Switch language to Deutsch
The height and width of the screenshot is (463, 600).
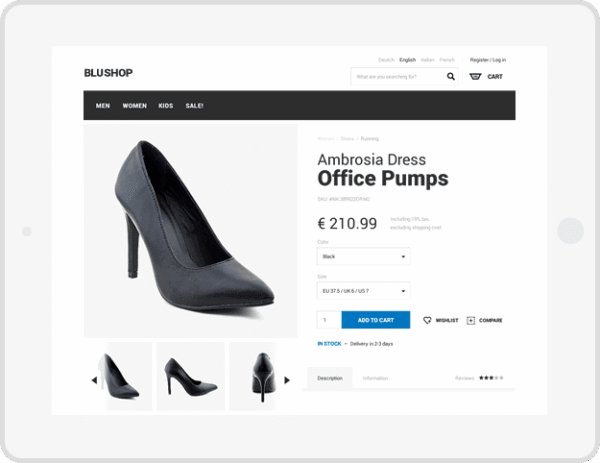coord(386,60)
